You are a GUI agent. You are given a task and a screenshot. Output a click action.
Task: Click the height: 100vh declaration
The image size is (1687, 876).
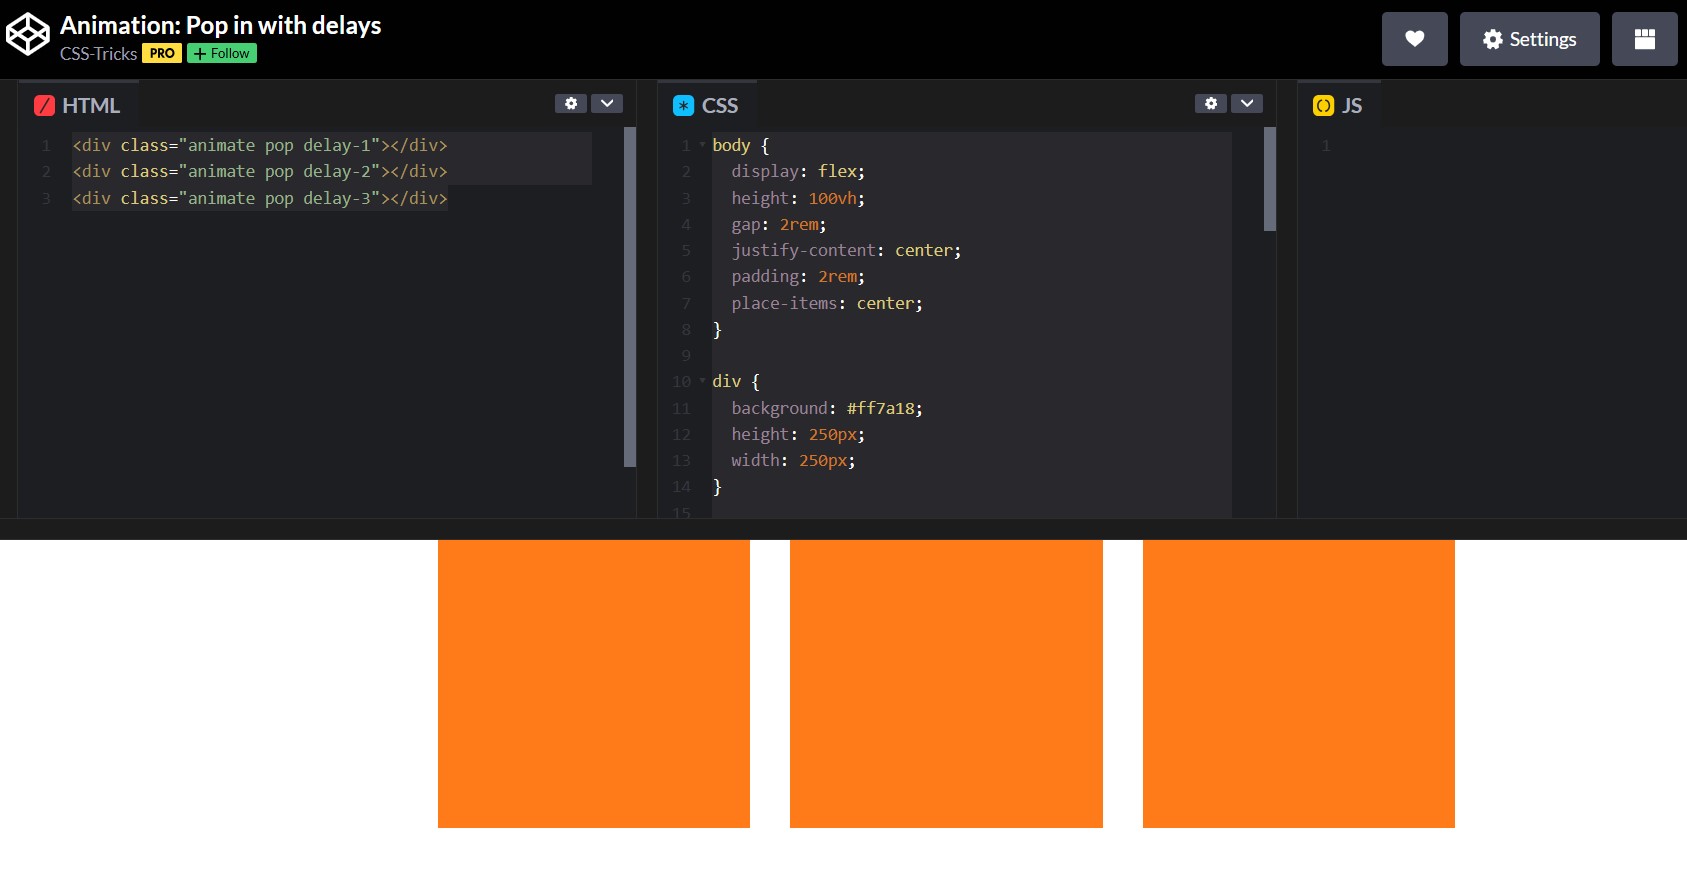(x=798, y=198)
